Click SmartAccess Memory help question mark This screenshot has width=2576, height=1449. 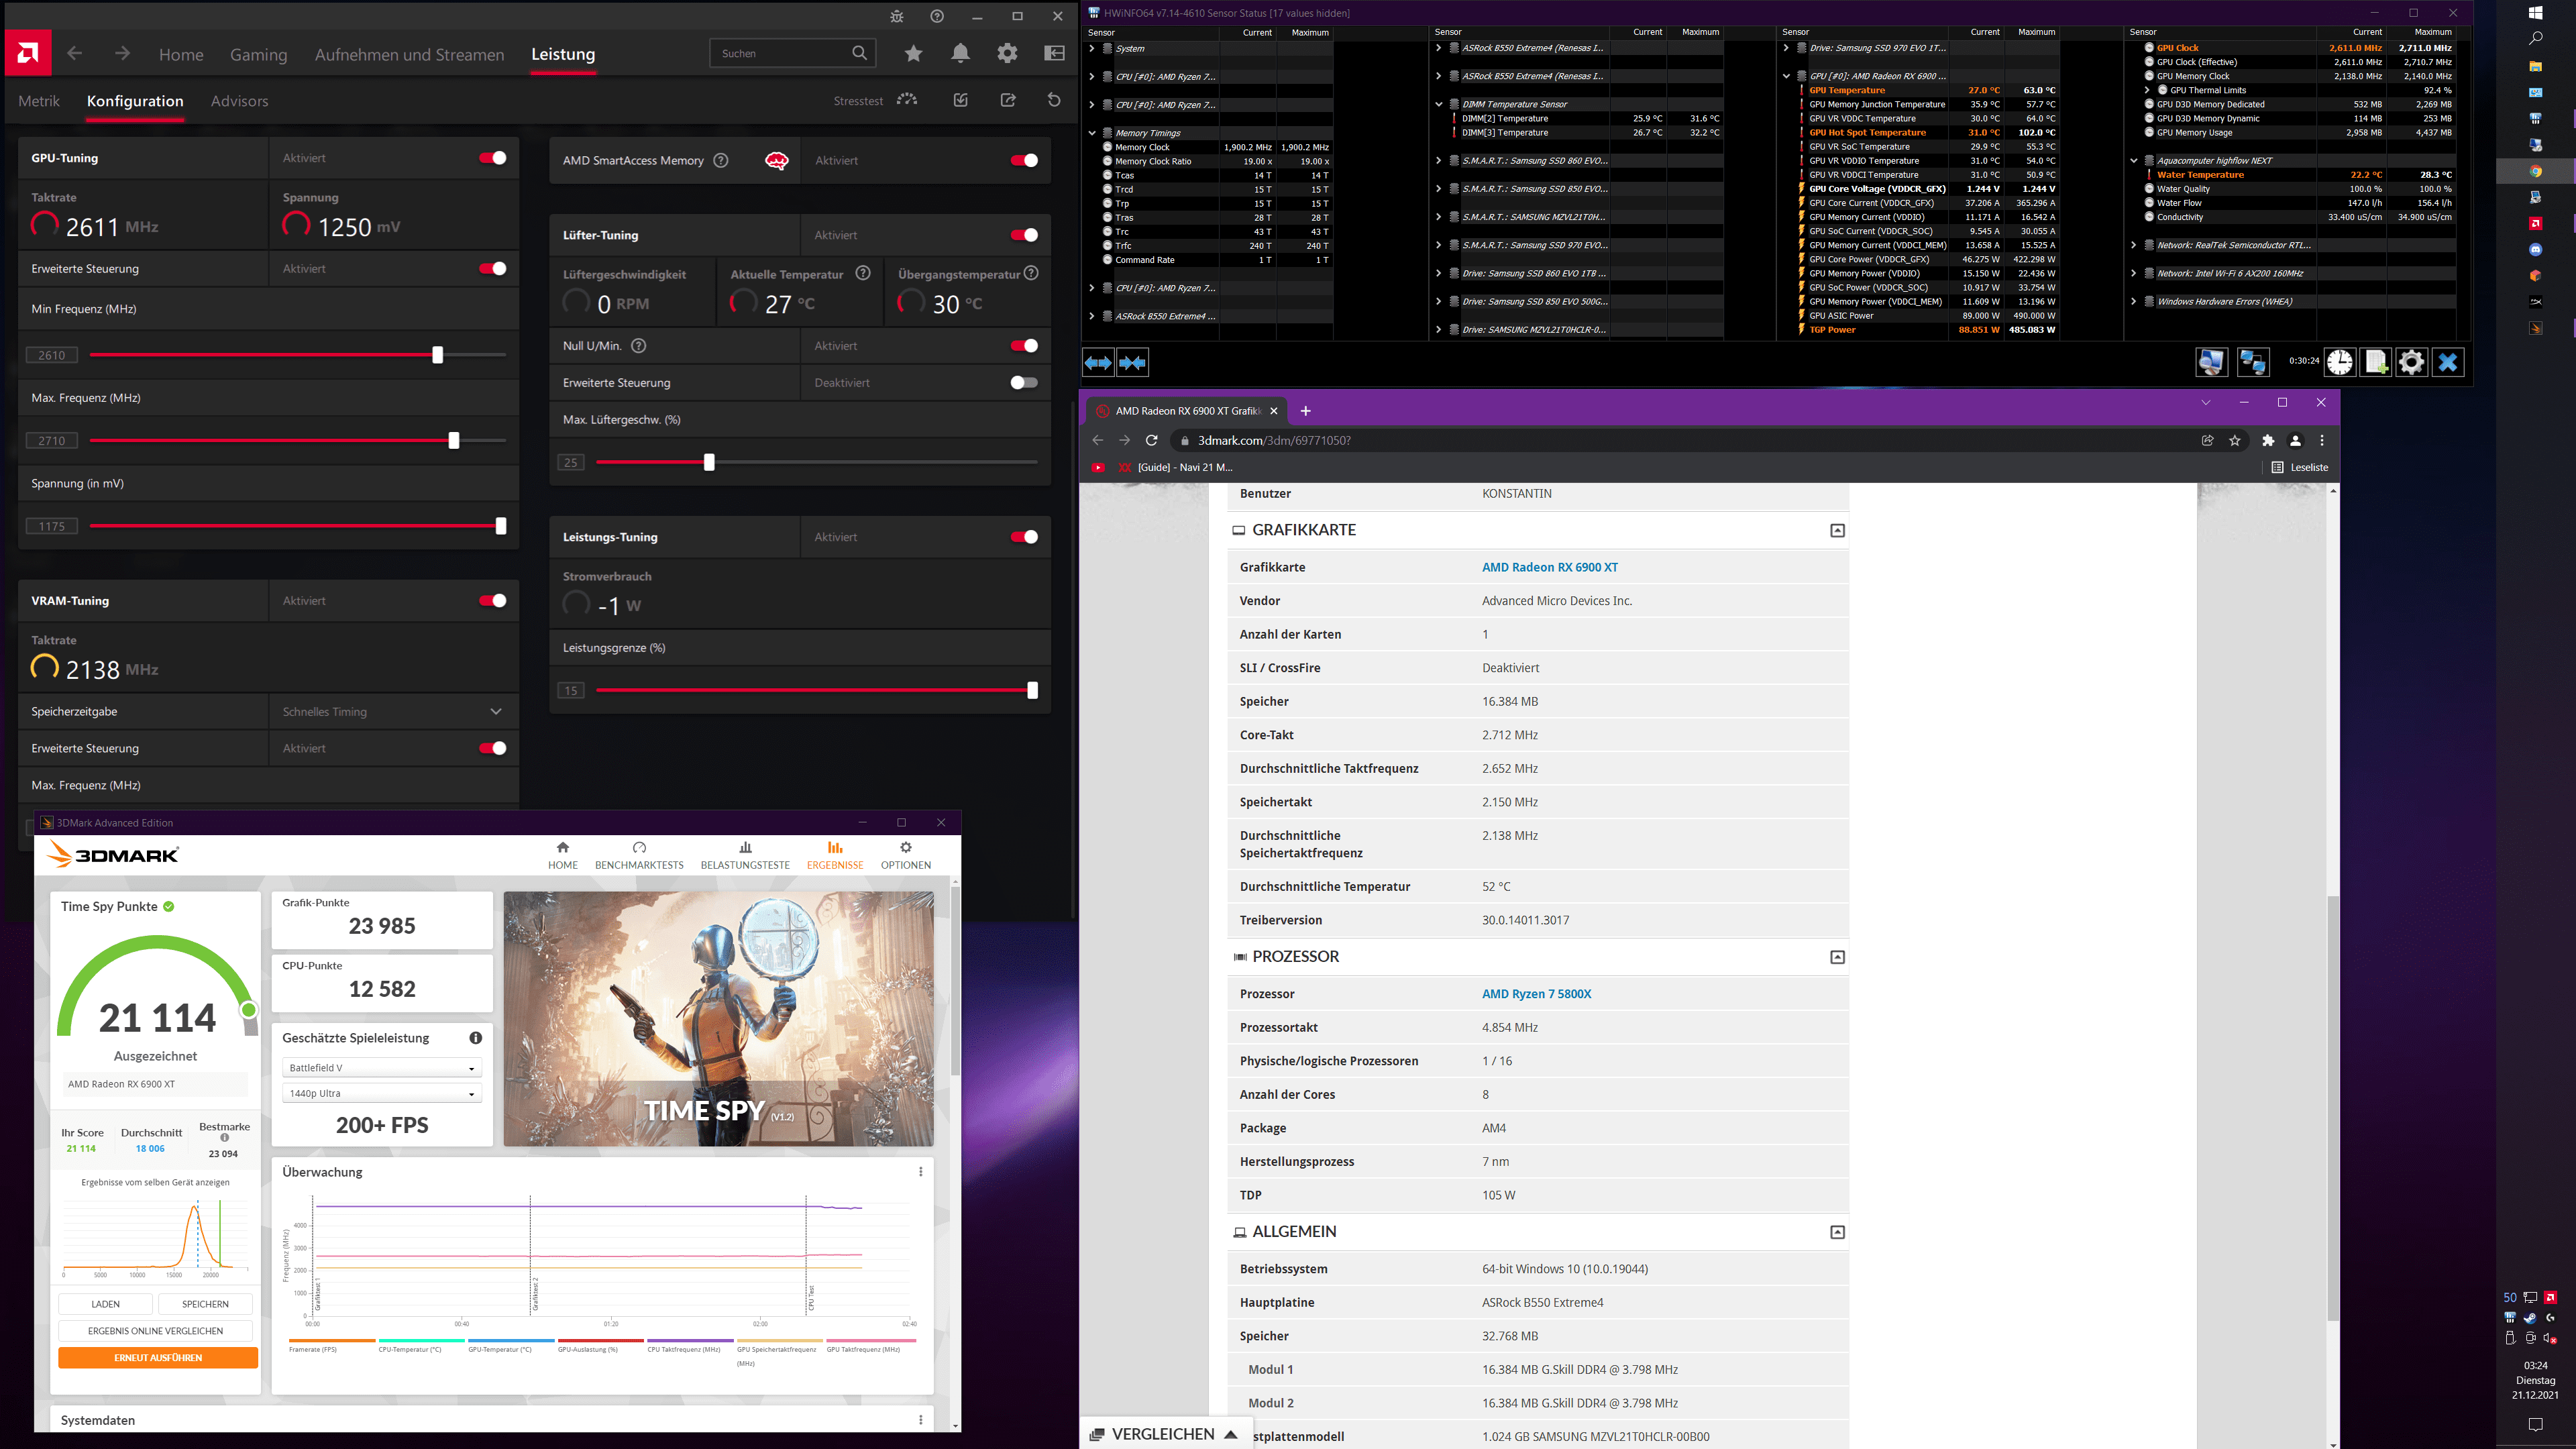coord(721,160)
